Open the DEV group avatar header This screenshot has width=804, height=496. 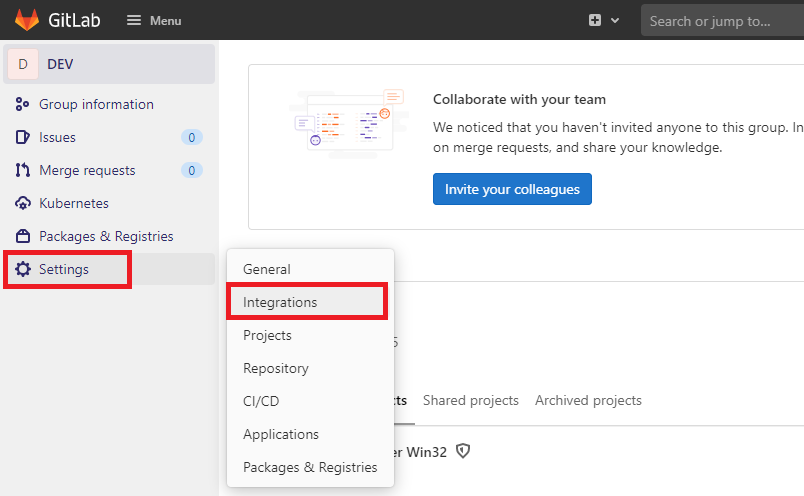pyautogui.click(x=109, y=64)
